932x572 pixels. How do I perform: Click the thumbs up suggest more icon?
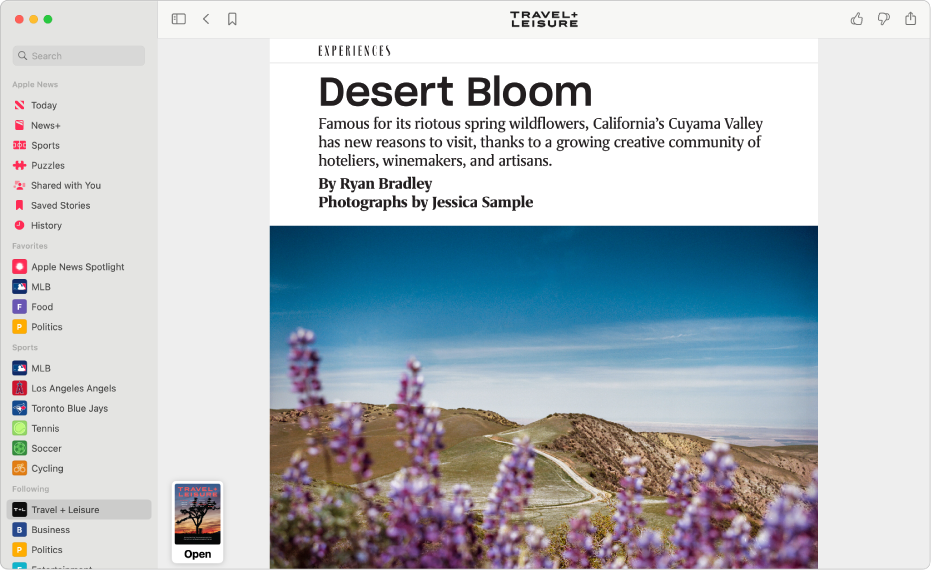coord(857,19)
